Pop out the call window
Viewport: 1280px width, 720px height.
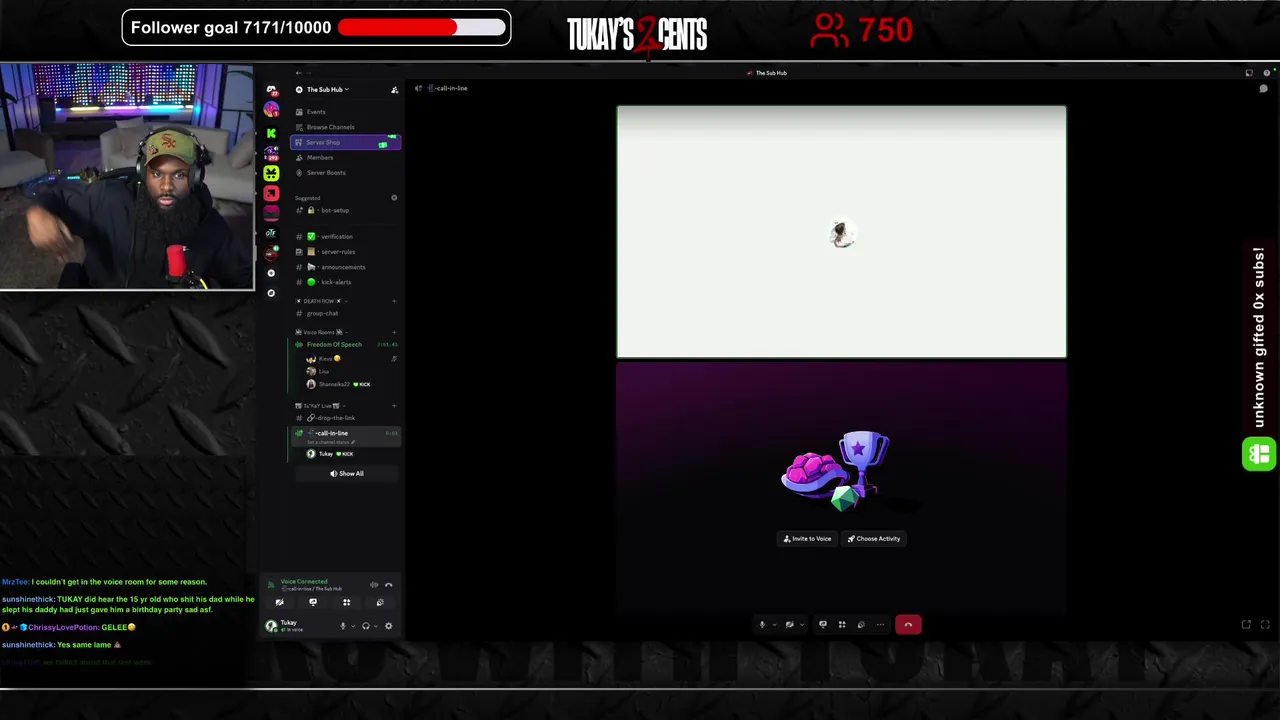[x=1246, y=625]
